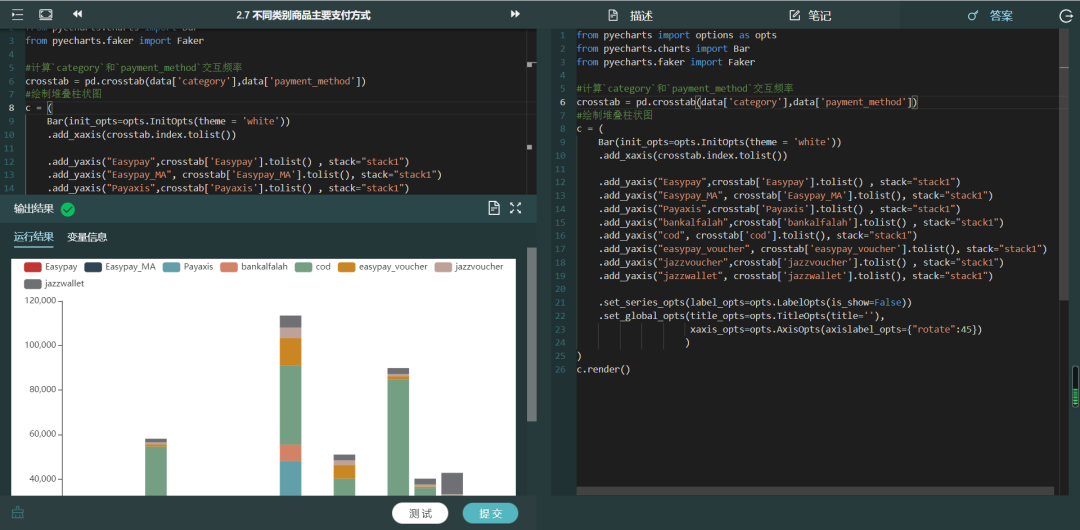Go to the next lesson with forward arrows
The width and height of the screenshot is (1080, 530).
pos(515,14)
